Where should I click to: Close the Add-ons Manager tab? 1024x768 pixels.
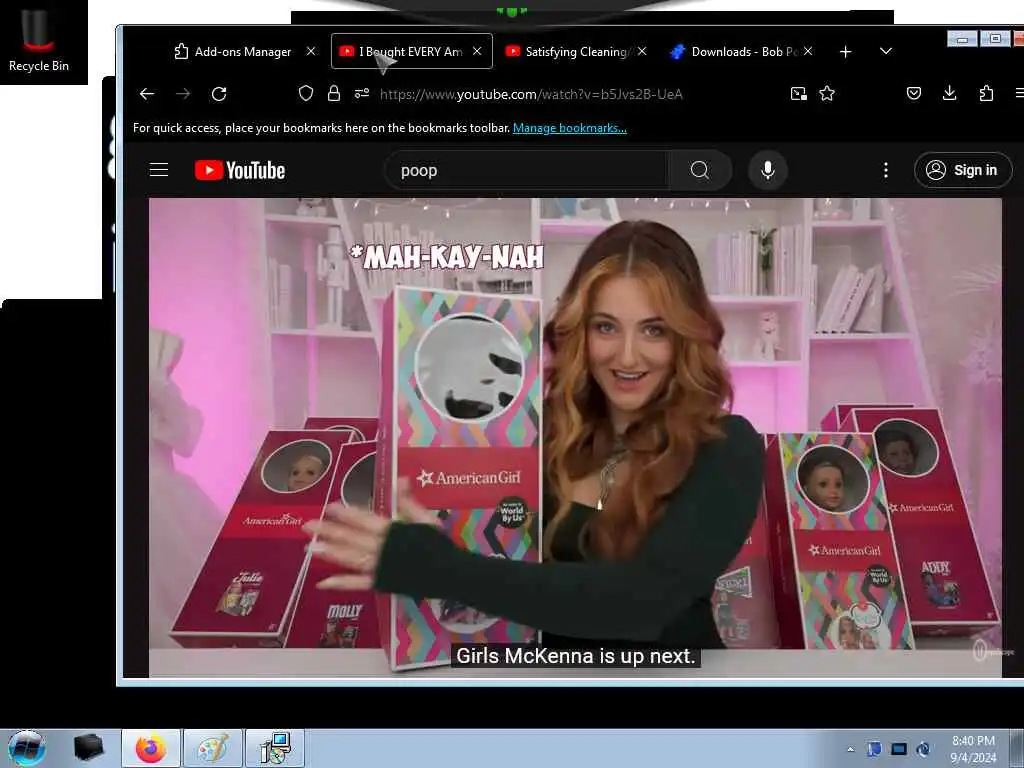[x=311, y=51]
